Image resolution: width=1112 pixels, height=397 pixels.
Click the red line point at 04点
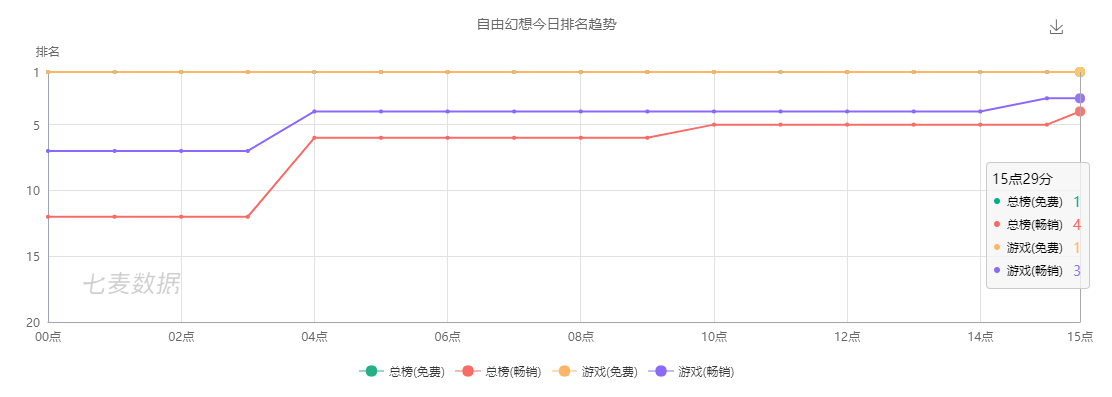[x=314, y=138]
